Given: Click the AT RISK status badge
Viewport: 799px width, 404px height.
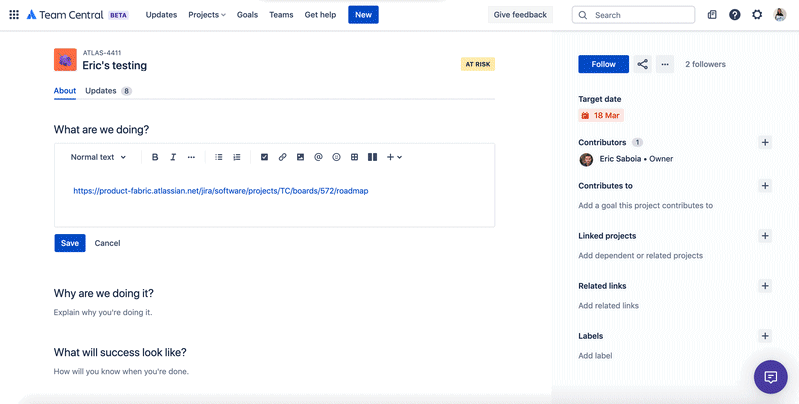Looking at the screenshot, I should click(477, 64).
